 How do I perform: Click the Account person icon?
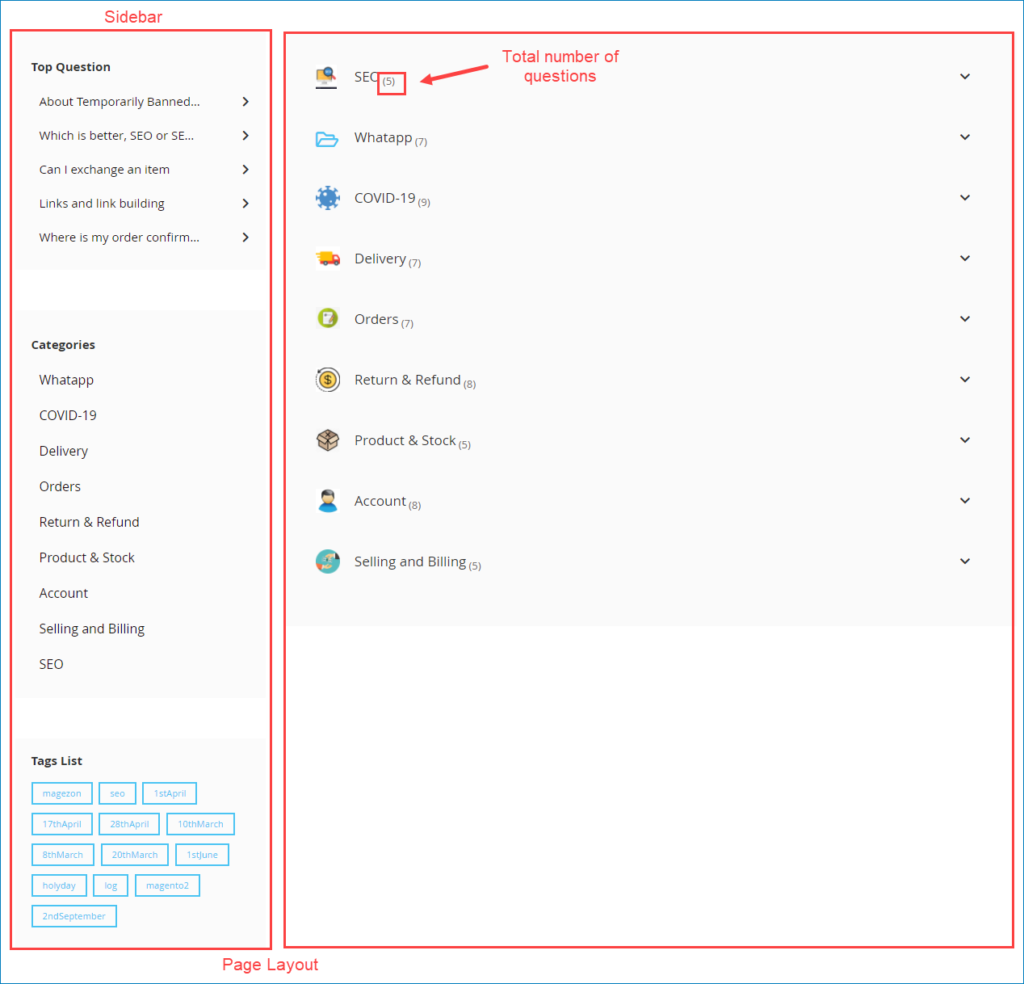pyautogui.click(x=328, y=501)
